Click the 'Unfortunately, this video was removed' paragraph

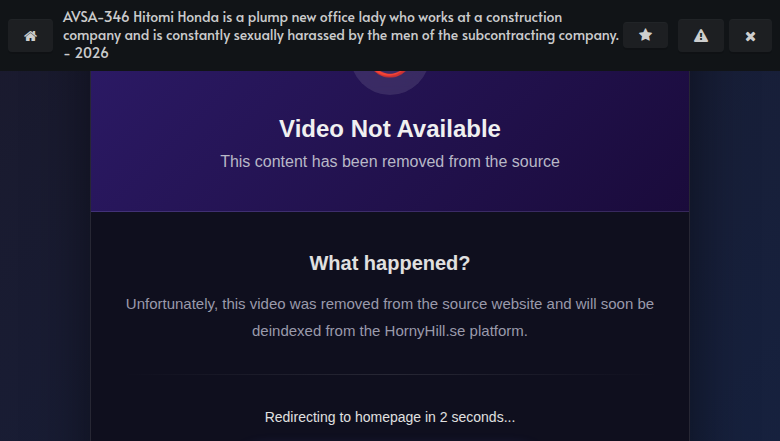pos(390,317)
